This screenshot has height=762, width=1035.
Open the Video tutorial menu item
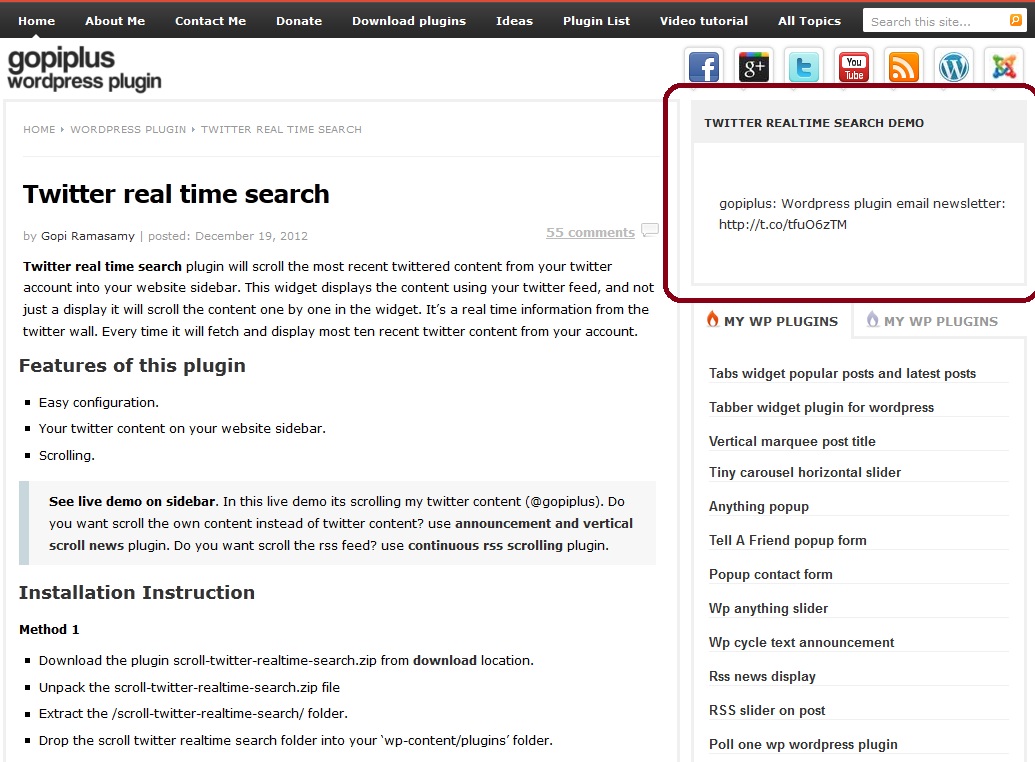704,20
